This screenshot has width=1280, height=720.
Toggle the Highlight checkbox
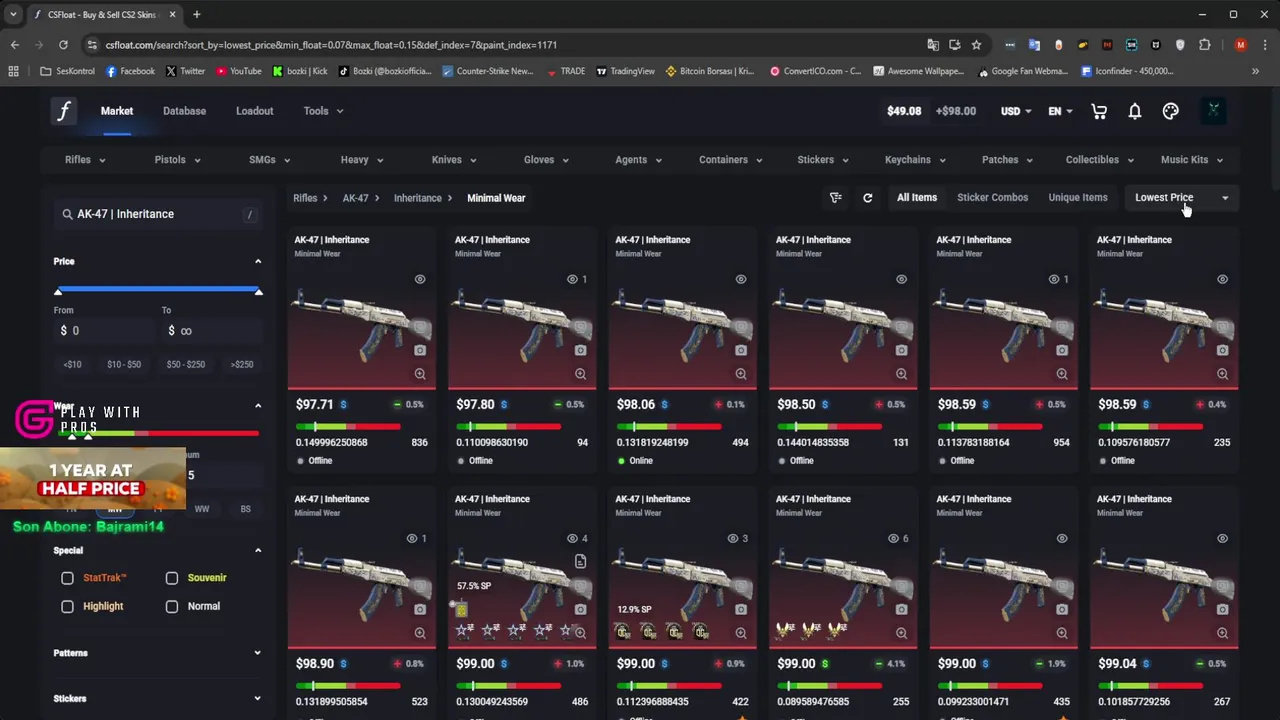point(67,606)
